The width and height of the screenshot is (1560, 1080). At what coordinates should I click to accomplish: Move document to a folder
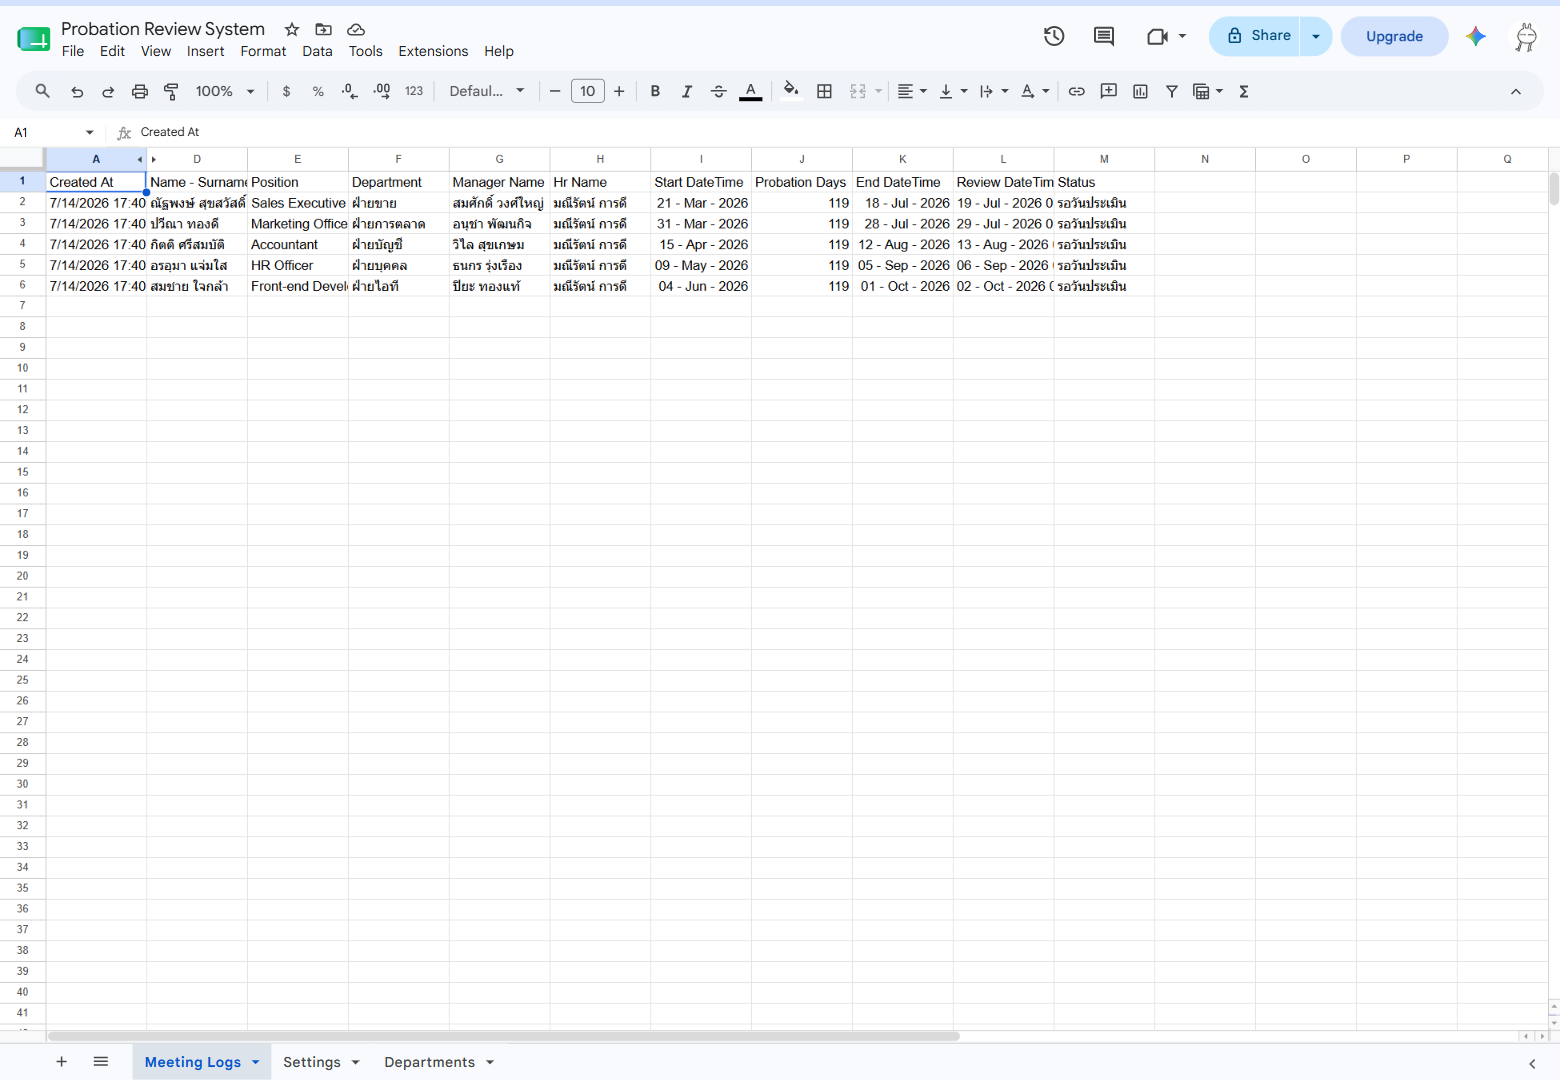(324, 29)
